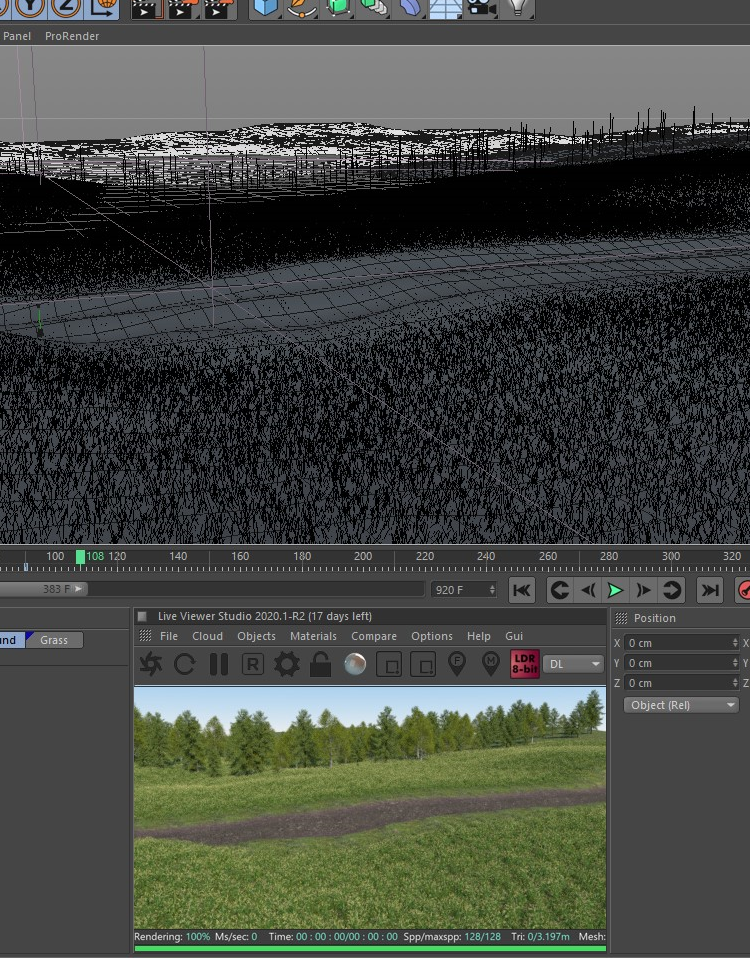Toggle the Z-axis lock icon
The width and height of the screenshot is (750, 958).
64,7
